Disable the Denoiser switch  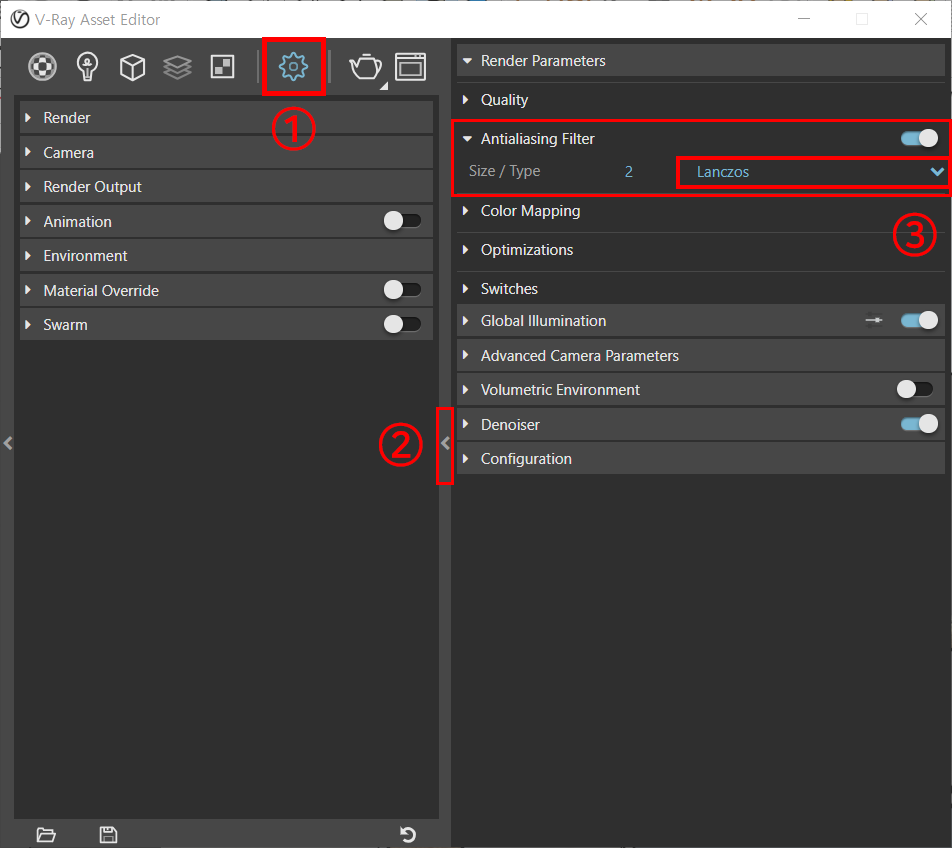click(919, 424)
